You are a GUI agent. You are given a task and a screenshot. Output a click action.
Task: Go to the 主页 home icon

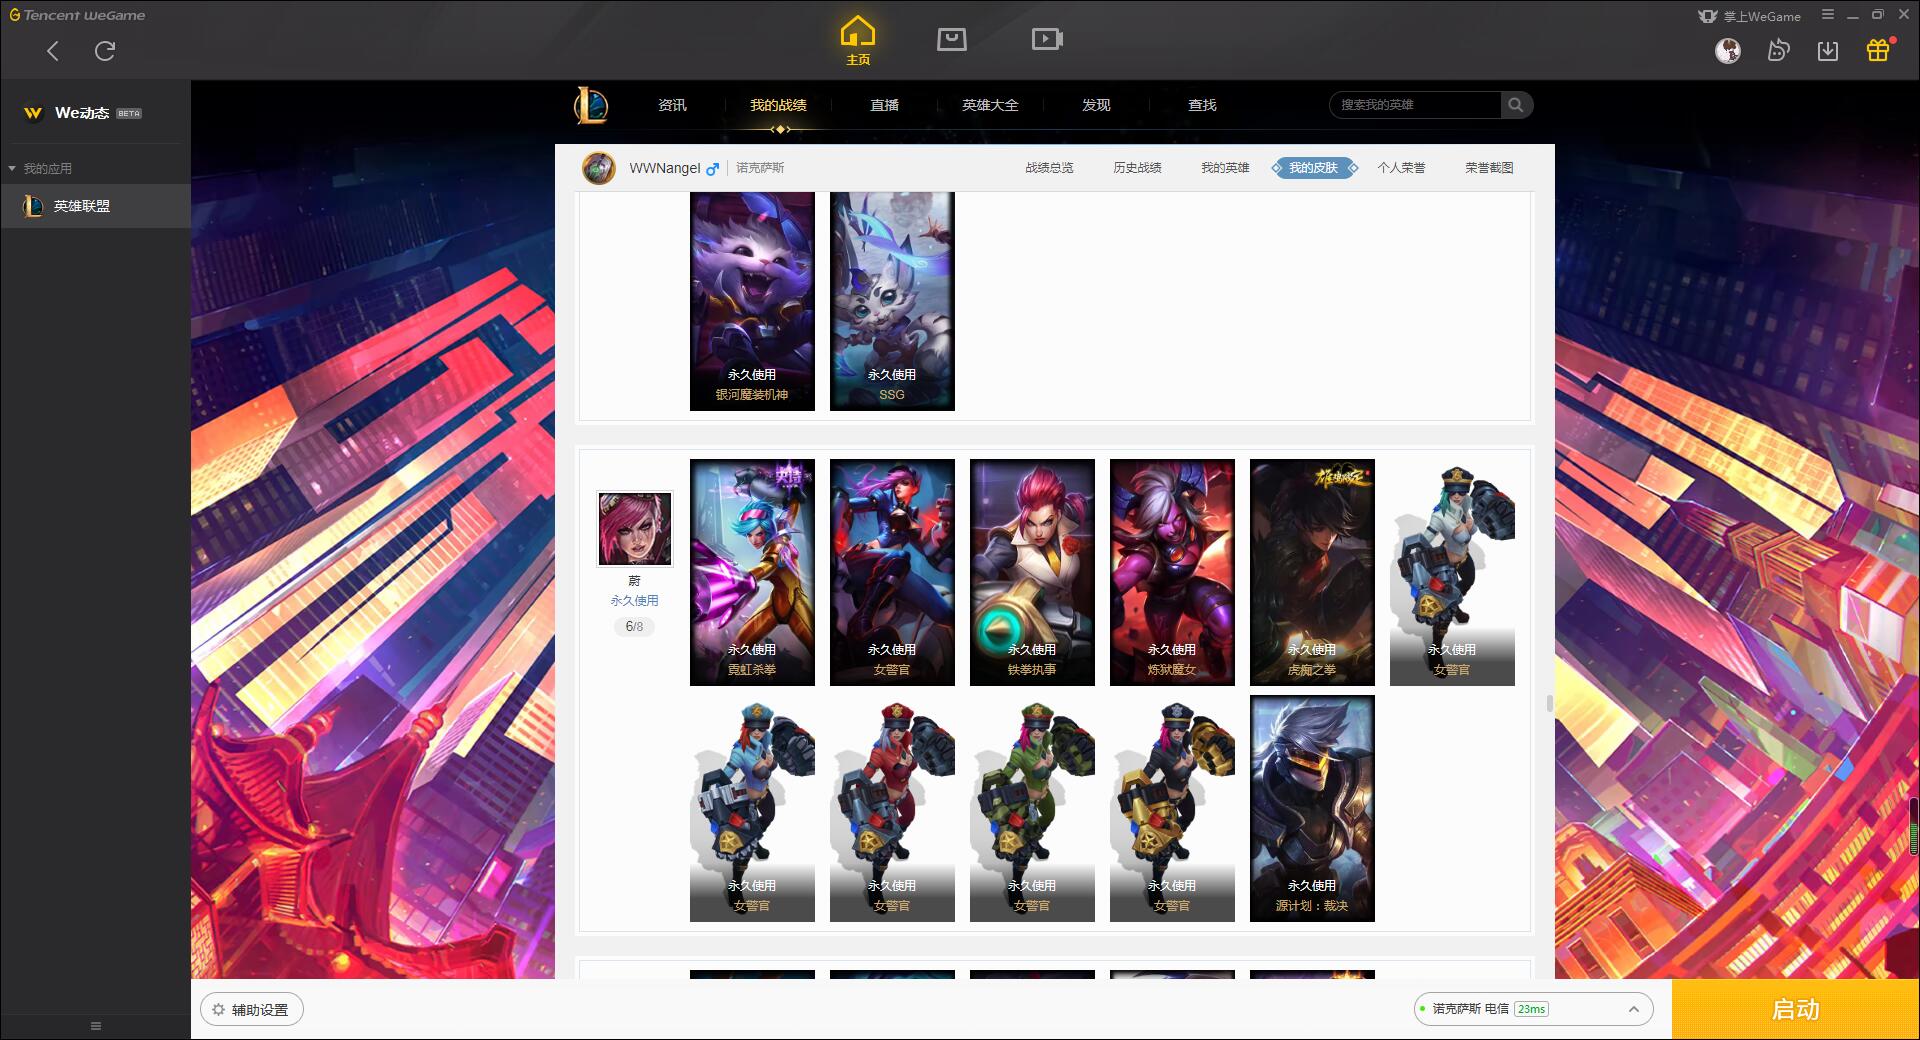(x=857, y=40)
